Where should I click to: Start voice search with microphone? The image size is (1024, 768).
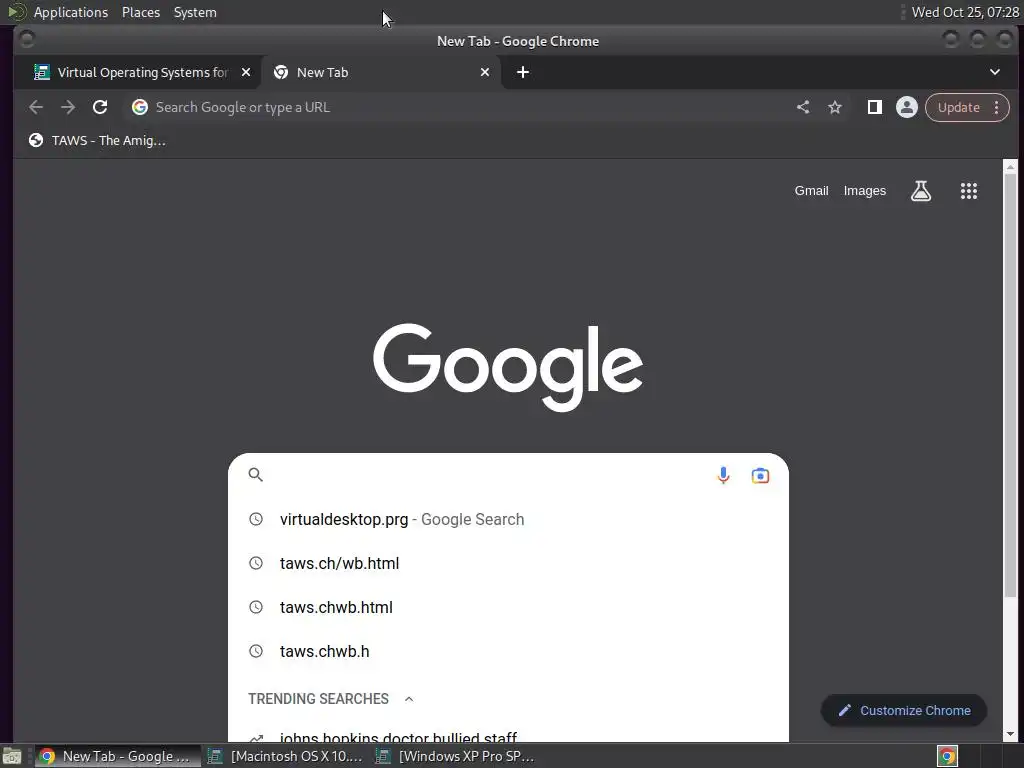(723, 475)
